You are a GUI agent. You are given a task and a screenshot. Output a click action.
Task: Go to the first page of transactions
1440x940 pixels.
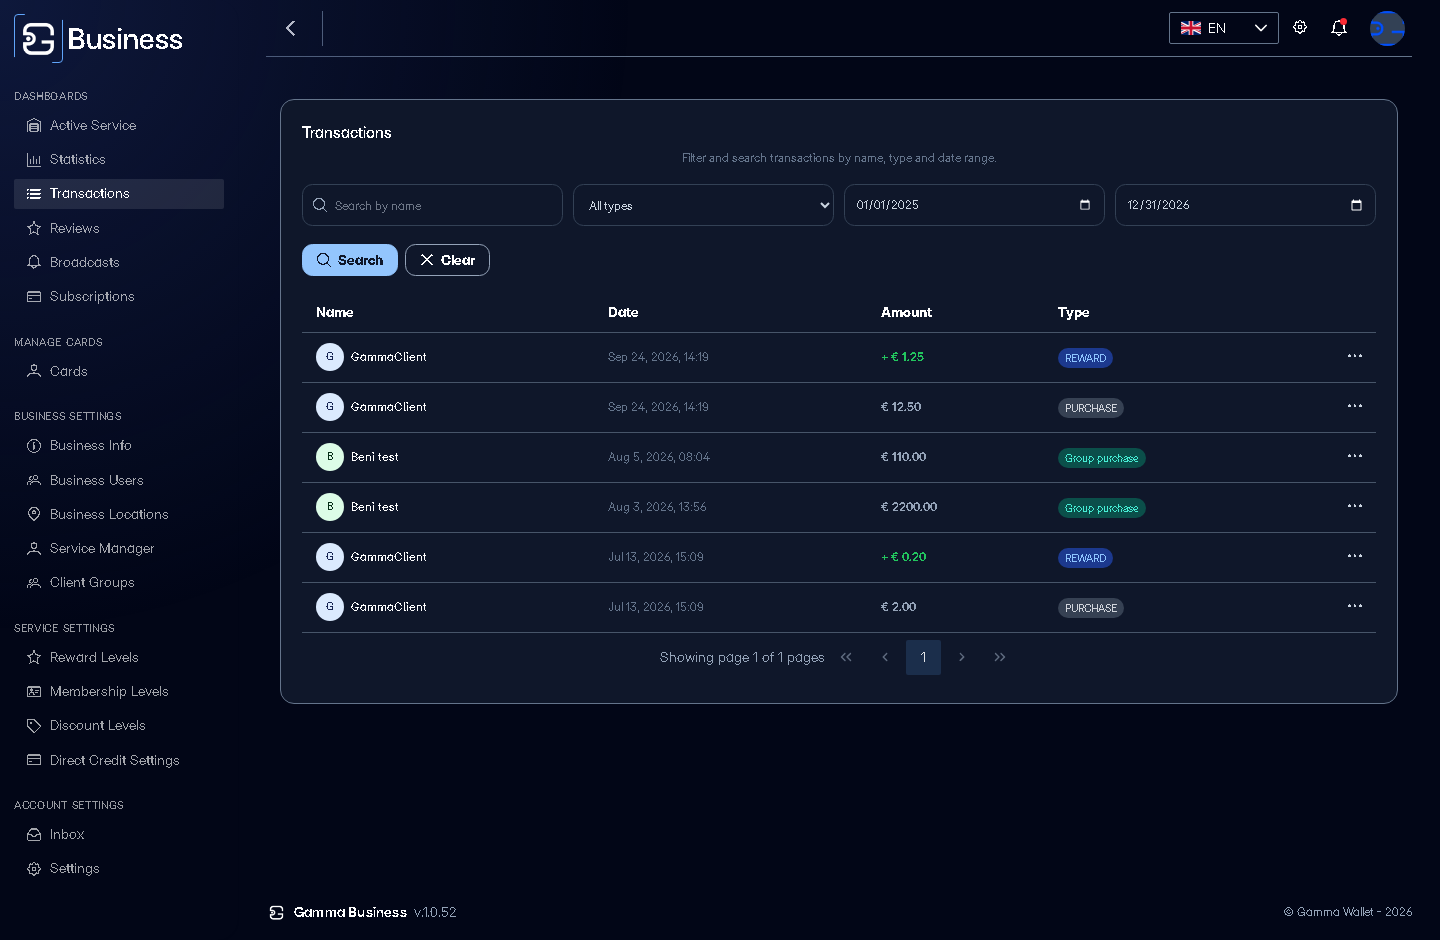[x=846, y=657]
